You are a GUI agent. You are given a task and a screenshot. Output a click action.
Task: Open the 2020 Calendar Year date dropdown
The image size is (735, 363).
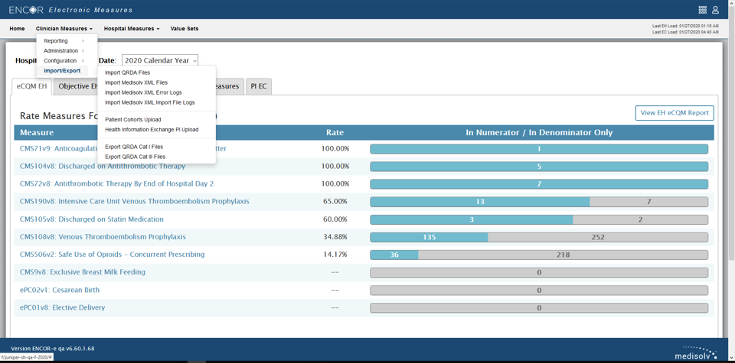(x=160, y=60)
